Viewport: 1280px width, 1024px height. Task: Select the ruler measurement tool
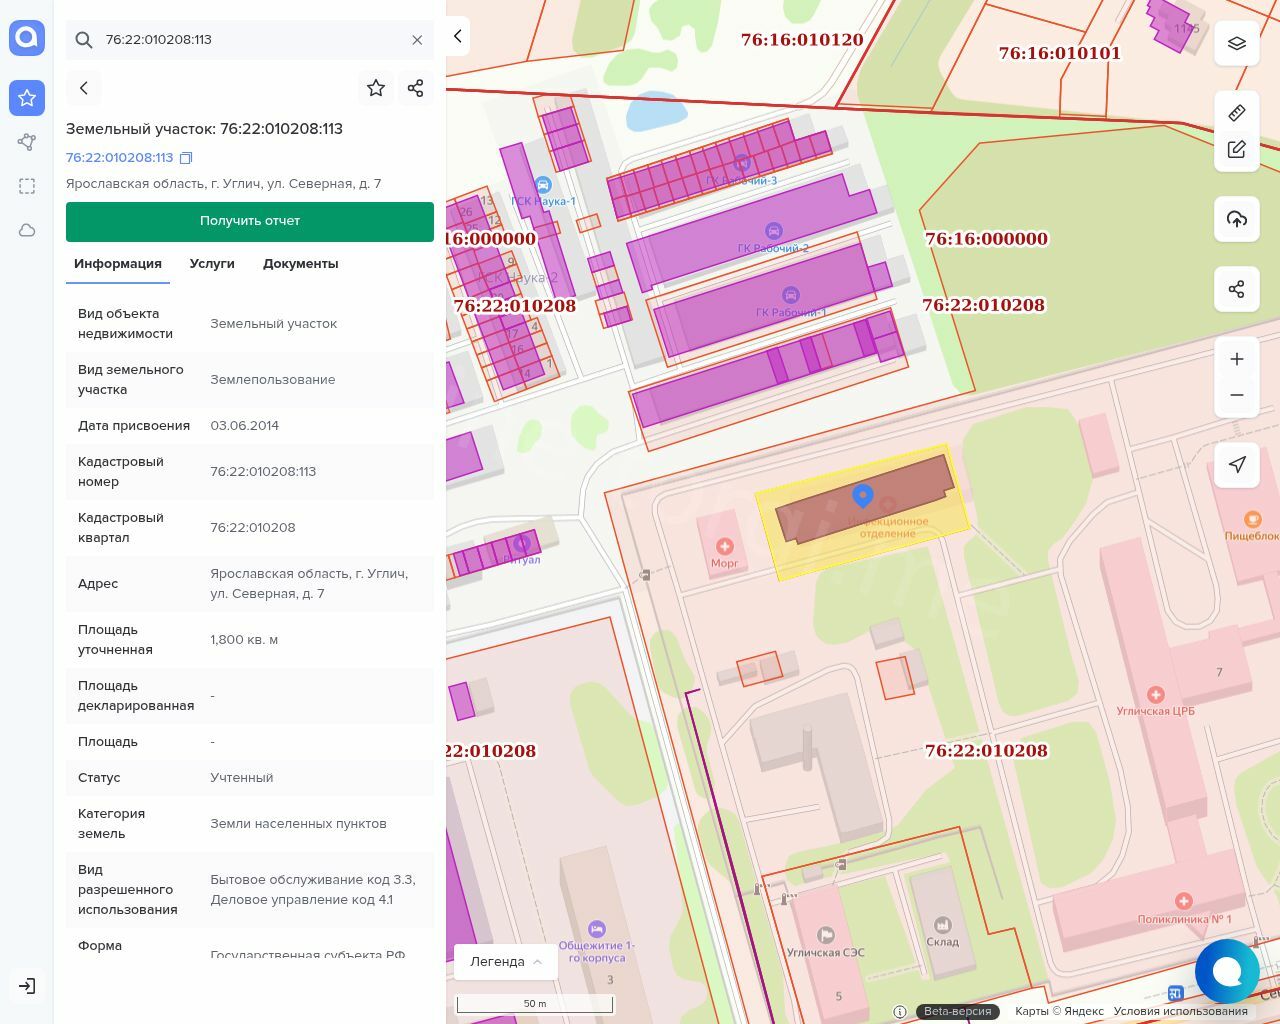point(1237,113)
